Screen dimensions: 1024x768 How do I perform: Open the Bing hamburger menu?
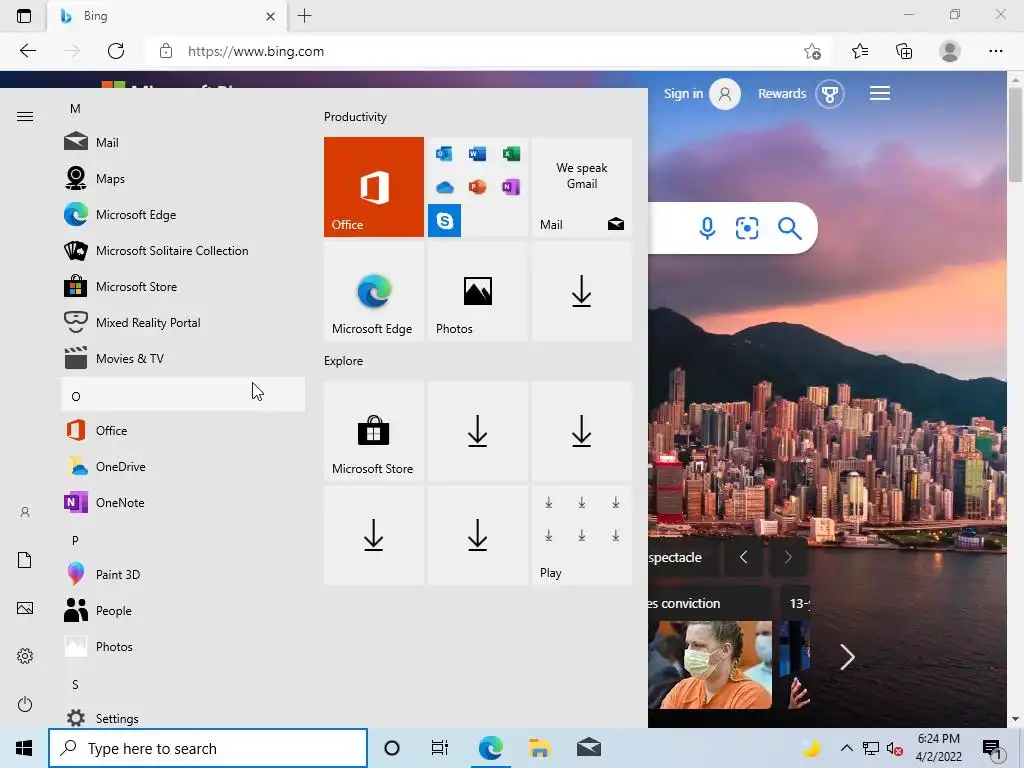coord(880,93)
